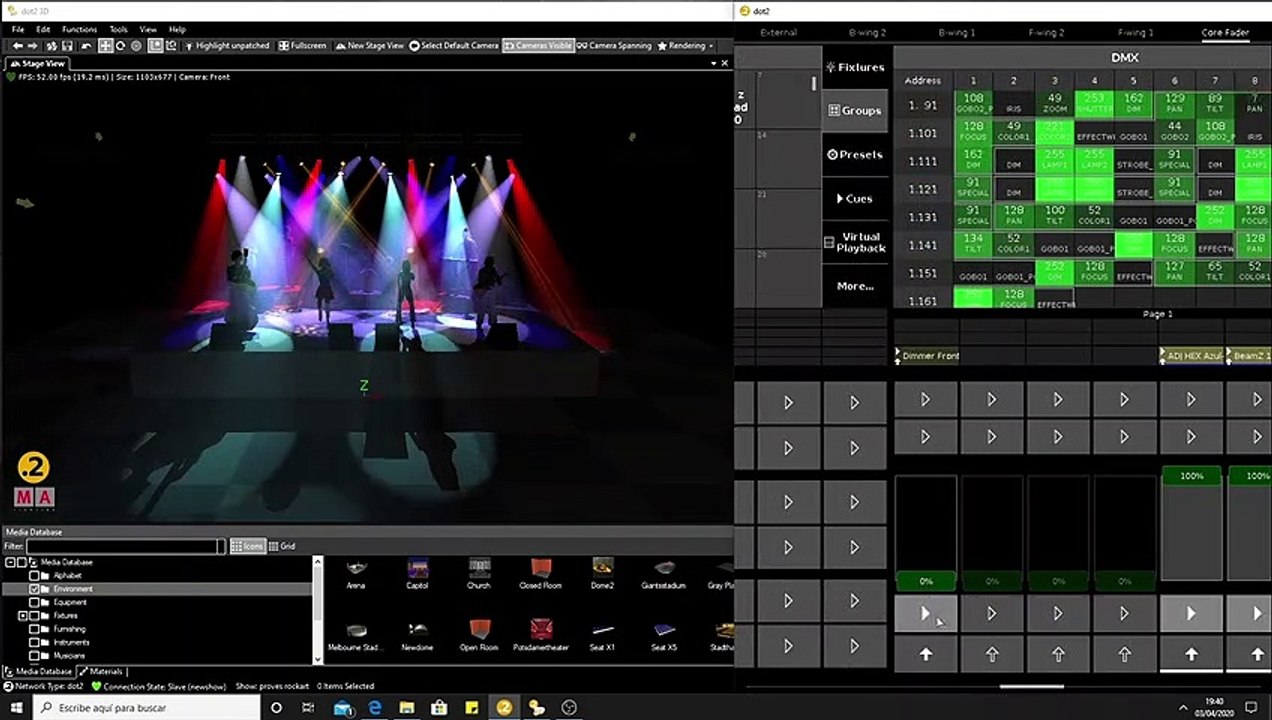Check the Equipment folder checkbox
This screenshot has width=1272, height=720.
35,603
